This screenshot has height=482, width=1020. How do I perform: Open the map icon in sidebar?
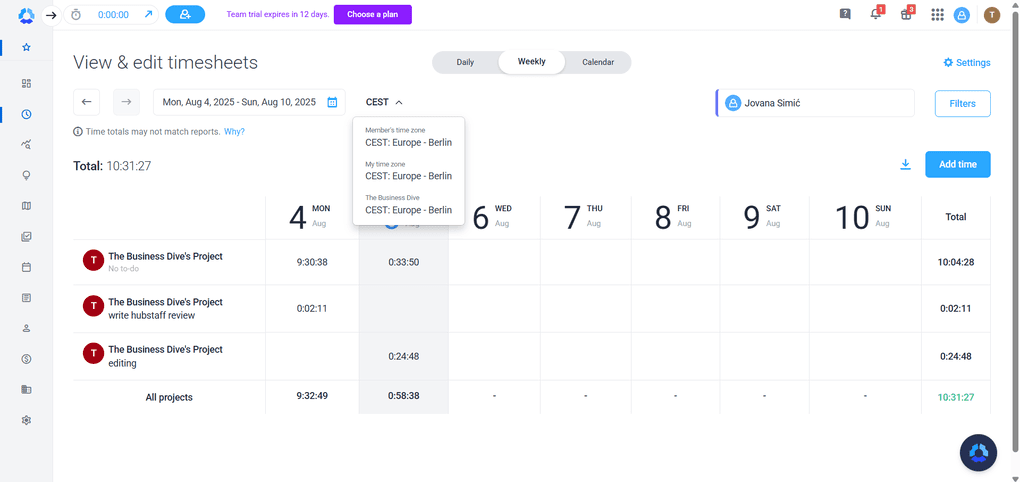26,206
